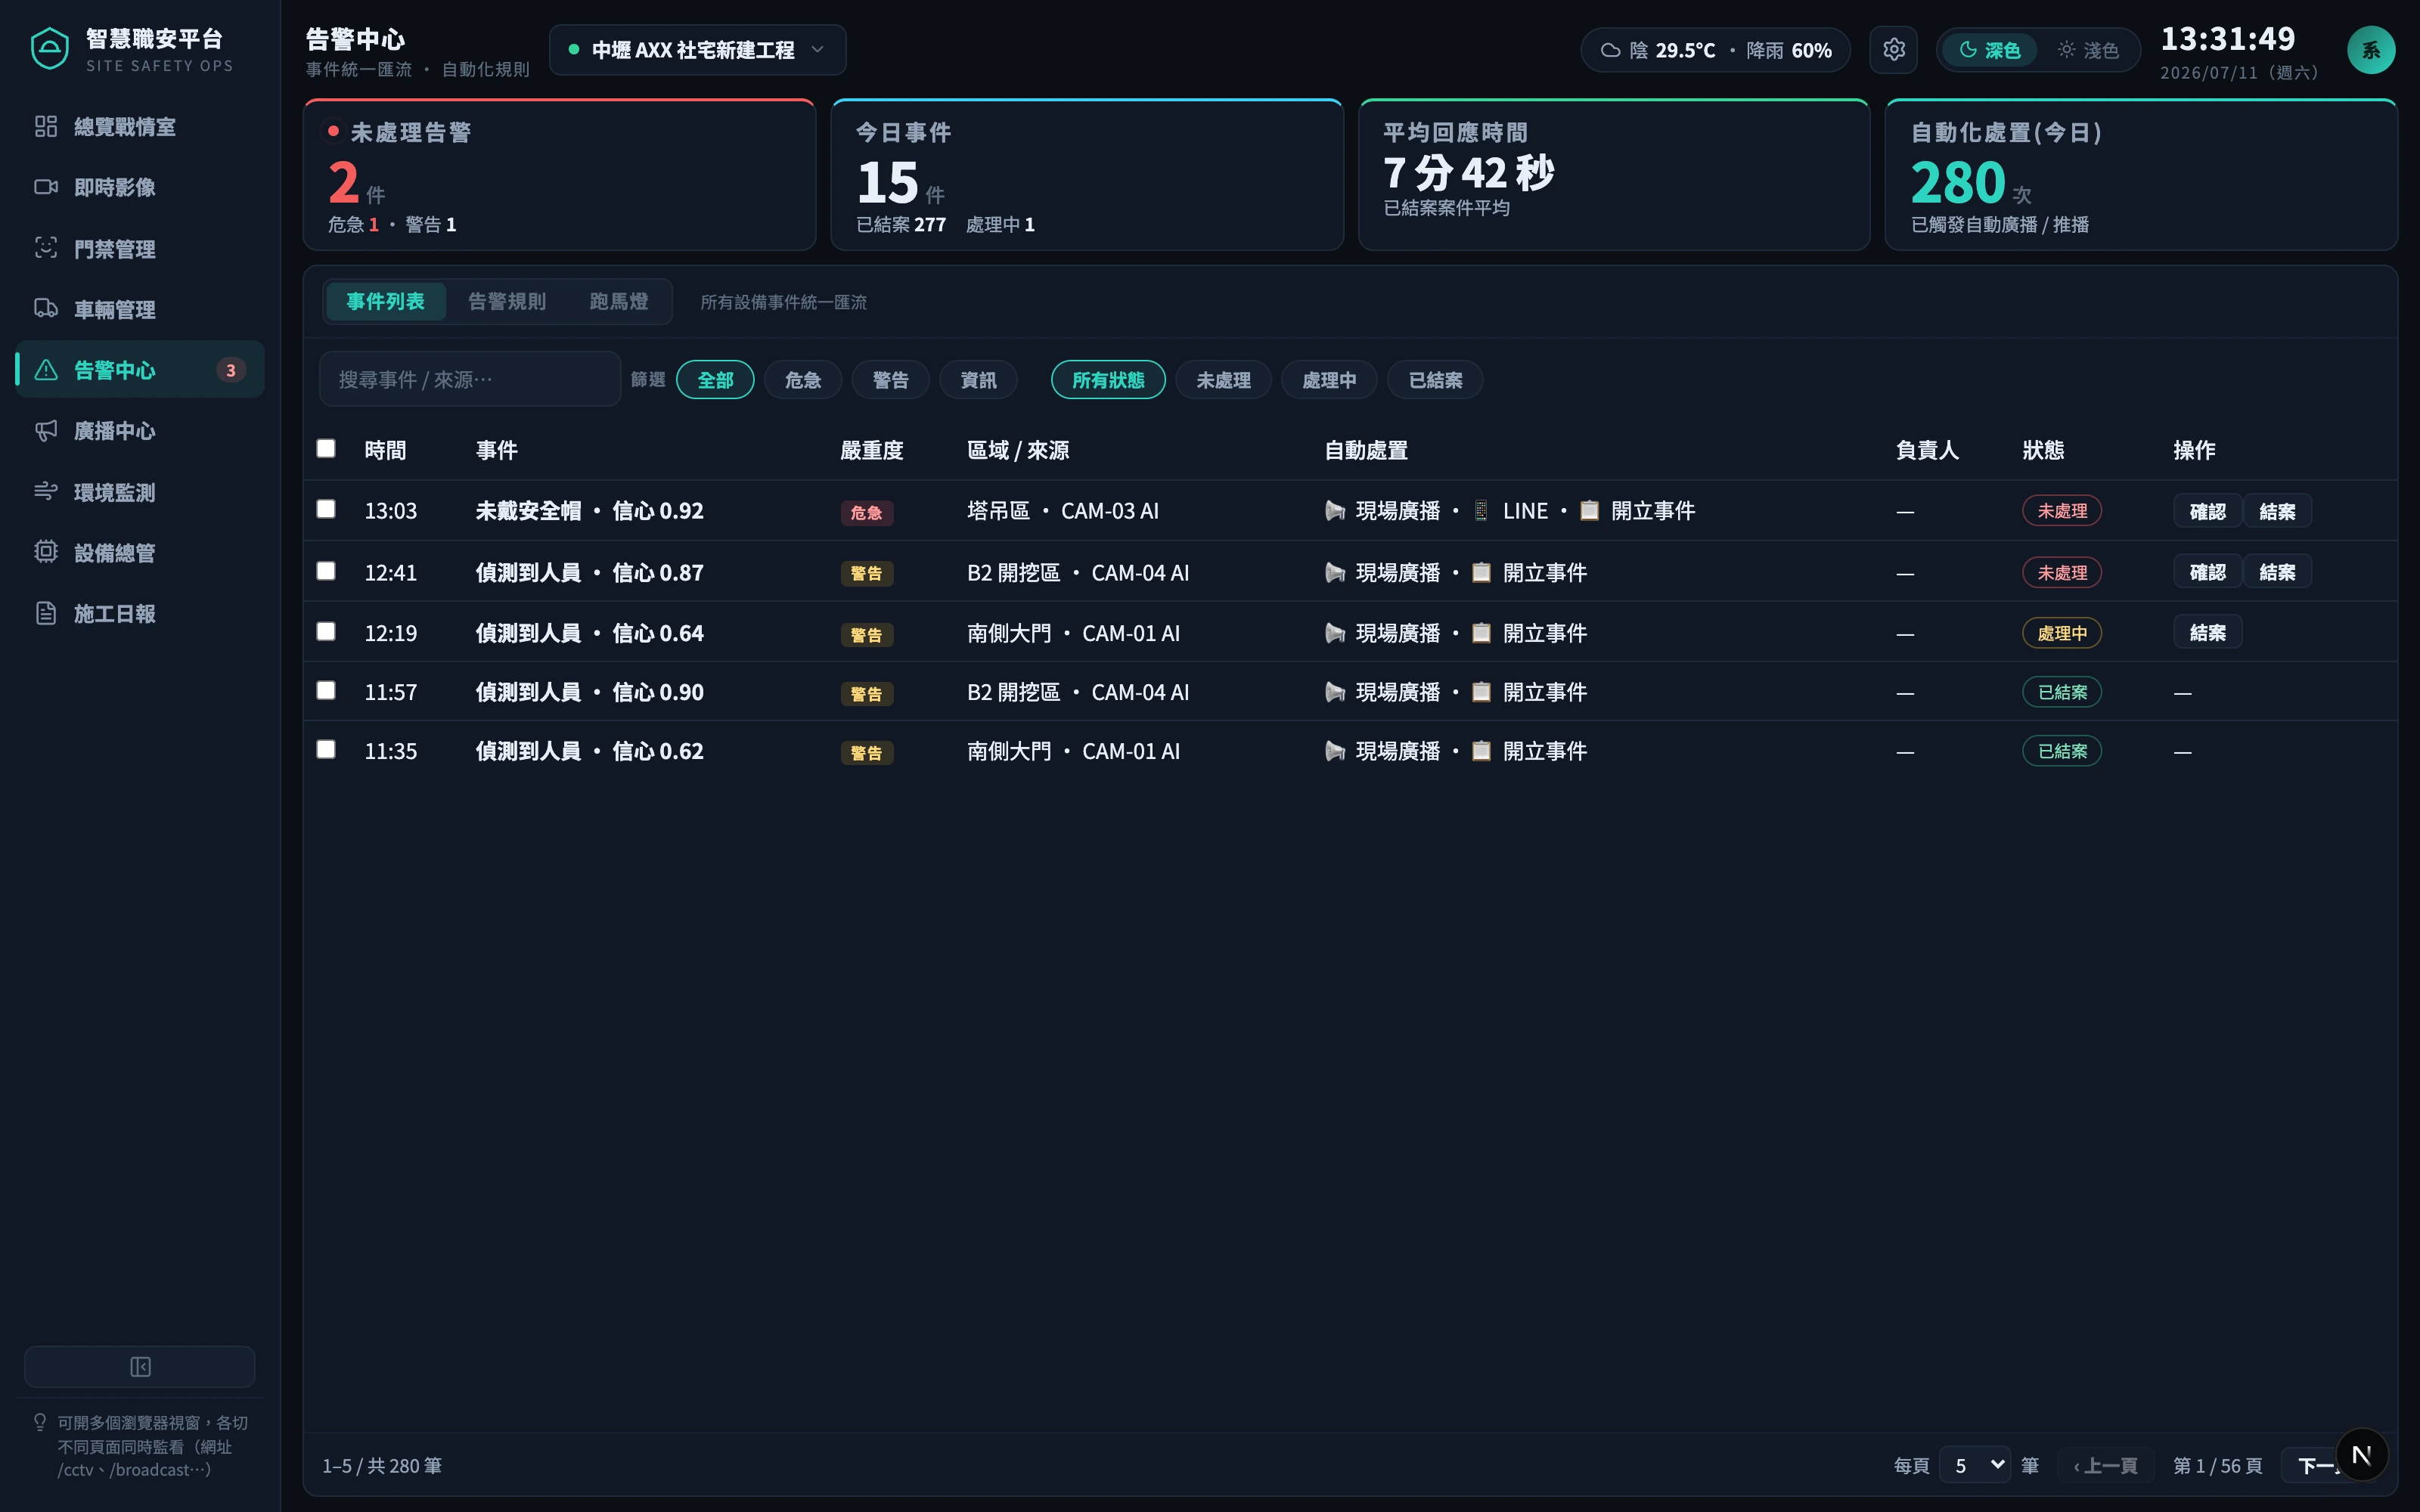Click the 危急 severity badge in 13:03 row
The height and width of the screenshot is (1512, 2420).
(x=866, y=513)
